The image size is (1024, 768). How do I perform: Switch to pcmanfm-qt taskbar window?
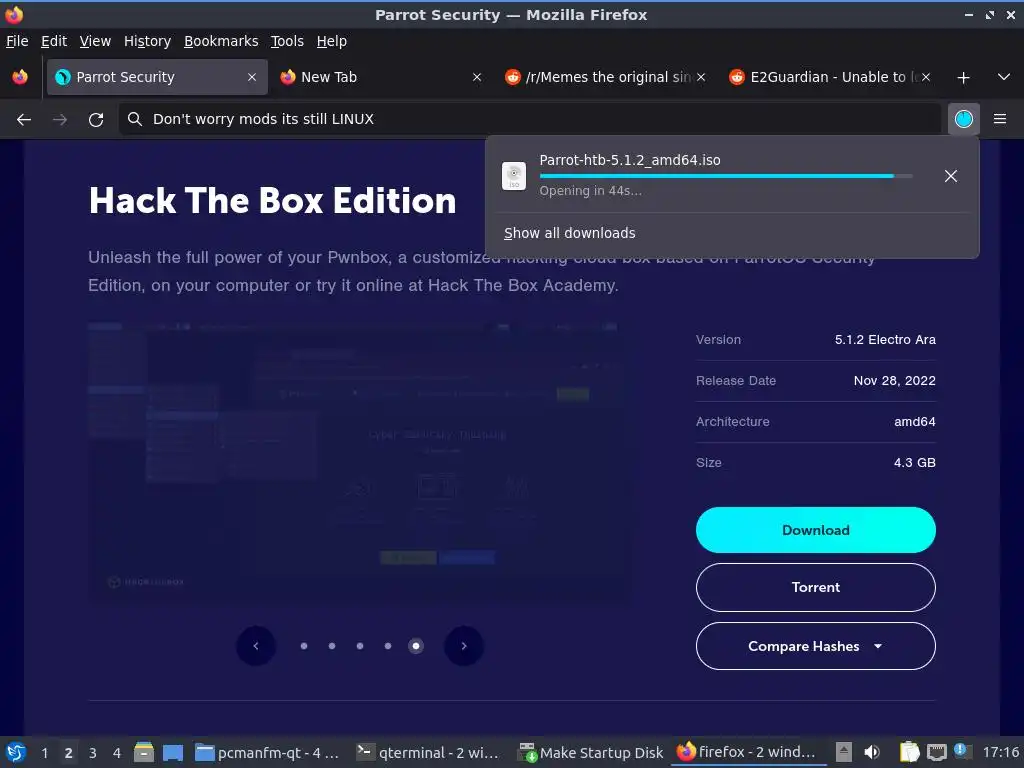(x=268, y=753)
